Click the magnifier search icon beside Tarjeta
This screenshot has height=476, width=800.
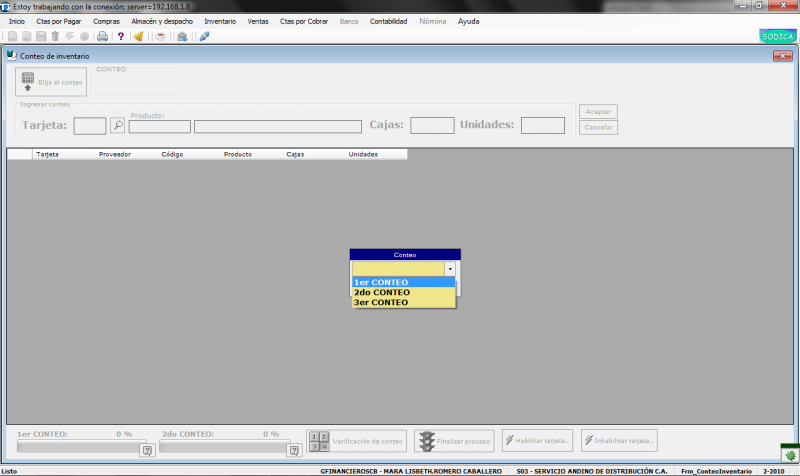click(118, 124)
